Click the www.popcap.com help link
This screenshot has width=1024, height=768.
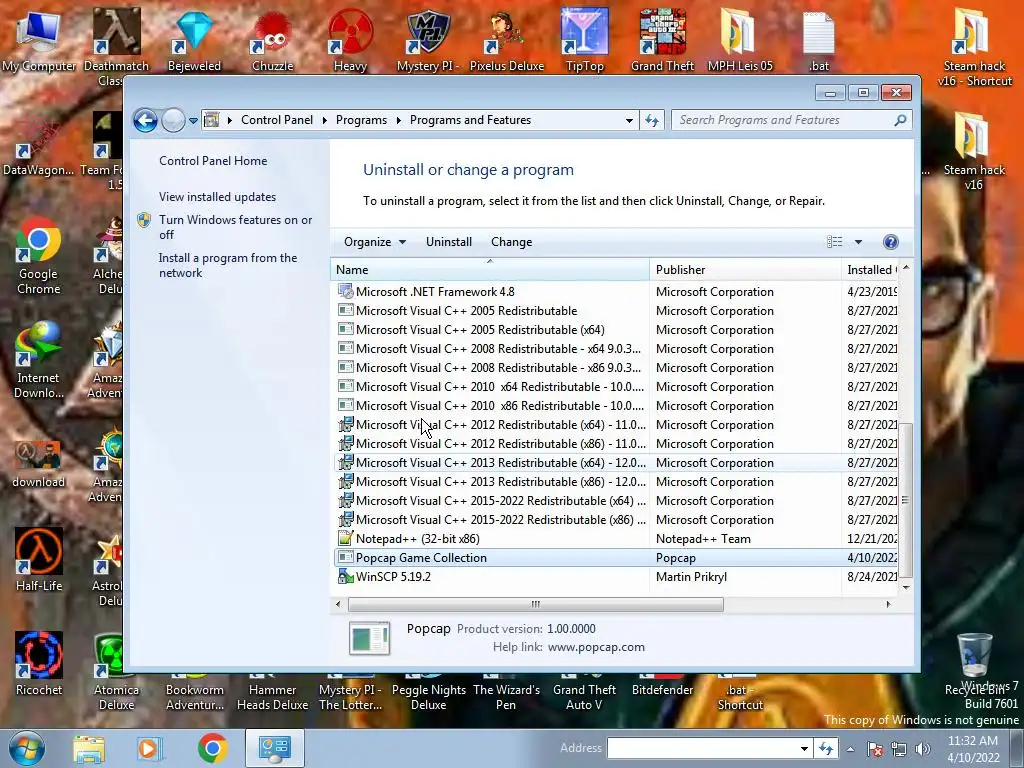click(x=596, y=647)
